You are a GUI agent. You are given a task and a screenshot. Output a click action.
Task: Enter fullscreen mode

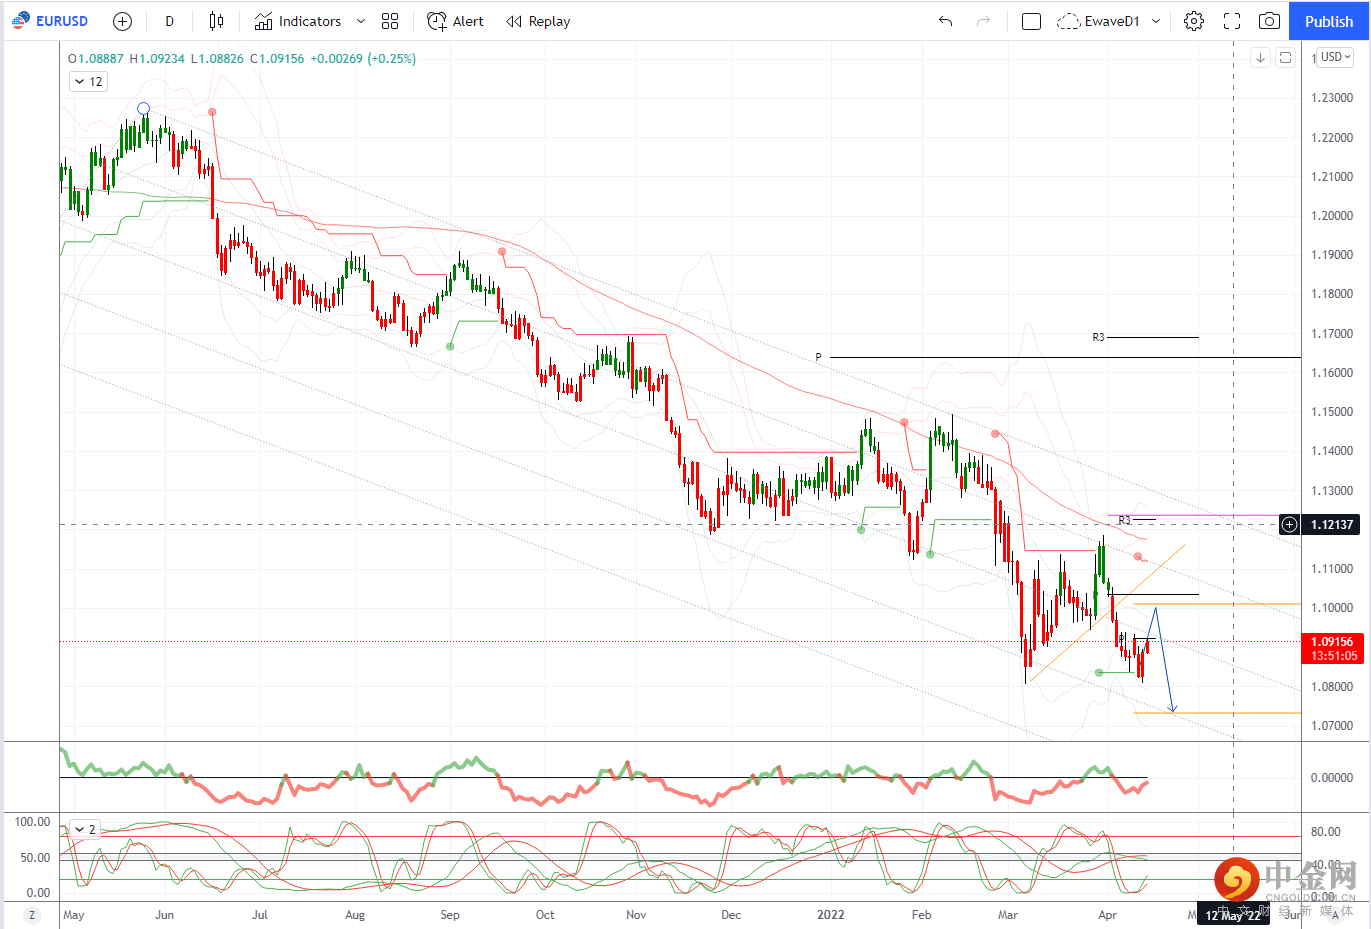(1232, 21)
